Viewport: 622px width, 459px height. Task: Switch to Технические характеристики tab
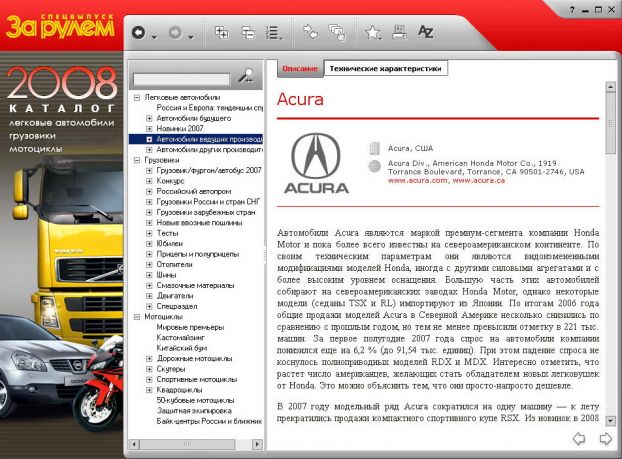coord(386,68)
